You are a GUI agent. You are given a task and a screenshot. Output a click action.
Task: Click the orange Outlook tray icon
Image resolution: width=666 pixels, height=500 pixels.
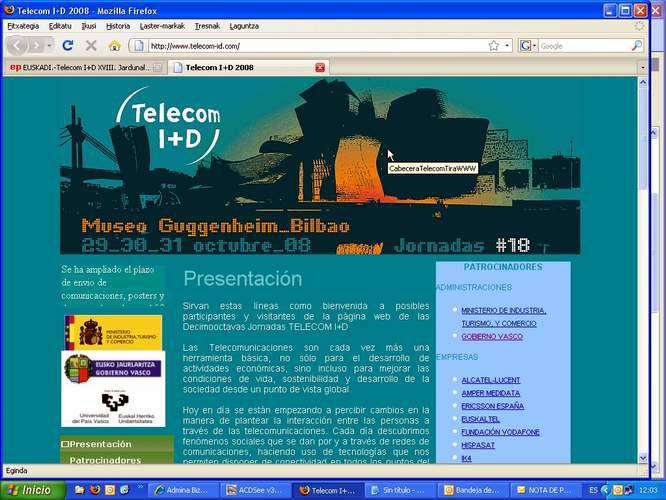pyautogui.click(x=618, y=490)
